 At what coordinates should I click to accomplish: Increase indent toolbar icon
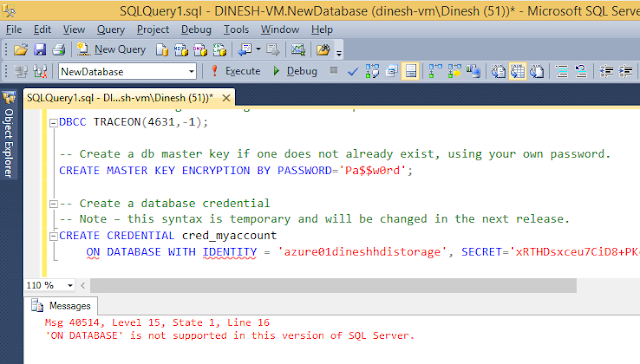tap(625, 72)
